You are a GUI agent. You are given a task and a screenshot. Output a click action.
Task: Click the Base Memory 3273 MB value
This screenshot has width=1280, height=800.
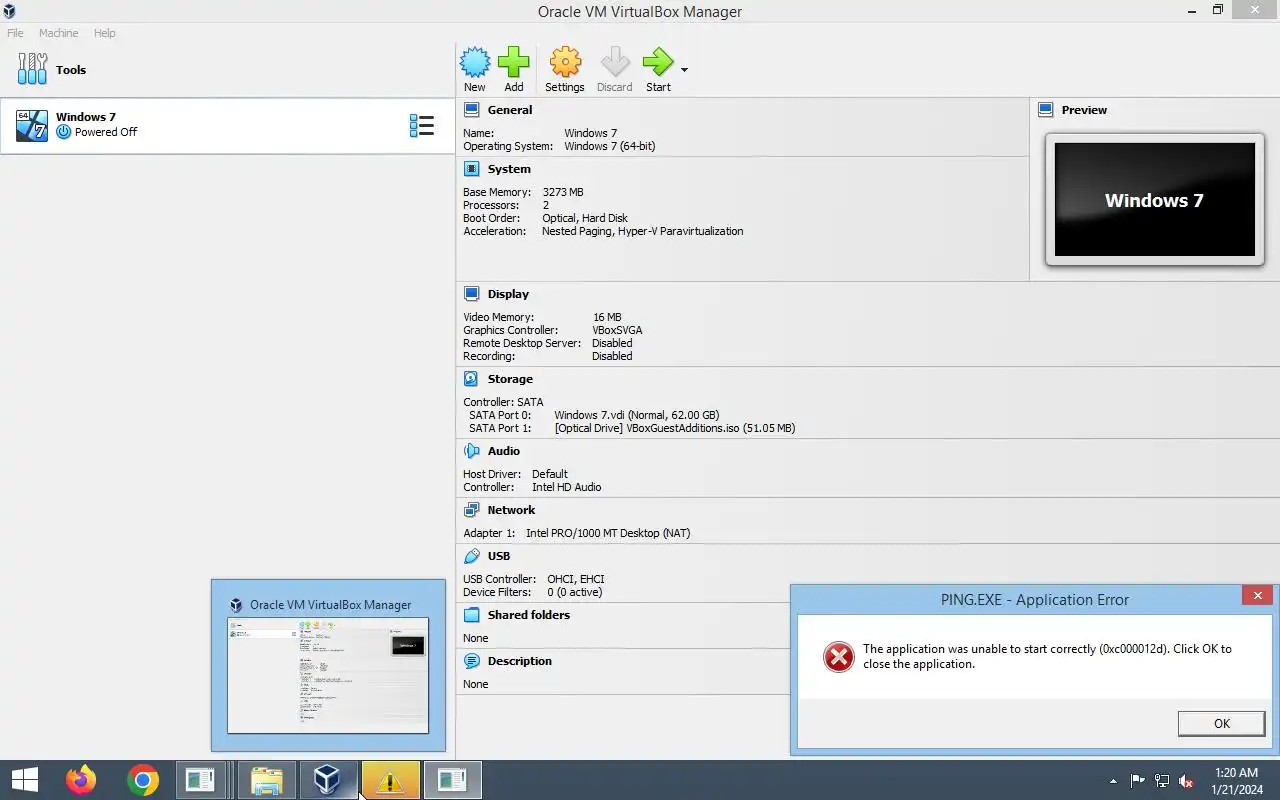click(563, 192)
